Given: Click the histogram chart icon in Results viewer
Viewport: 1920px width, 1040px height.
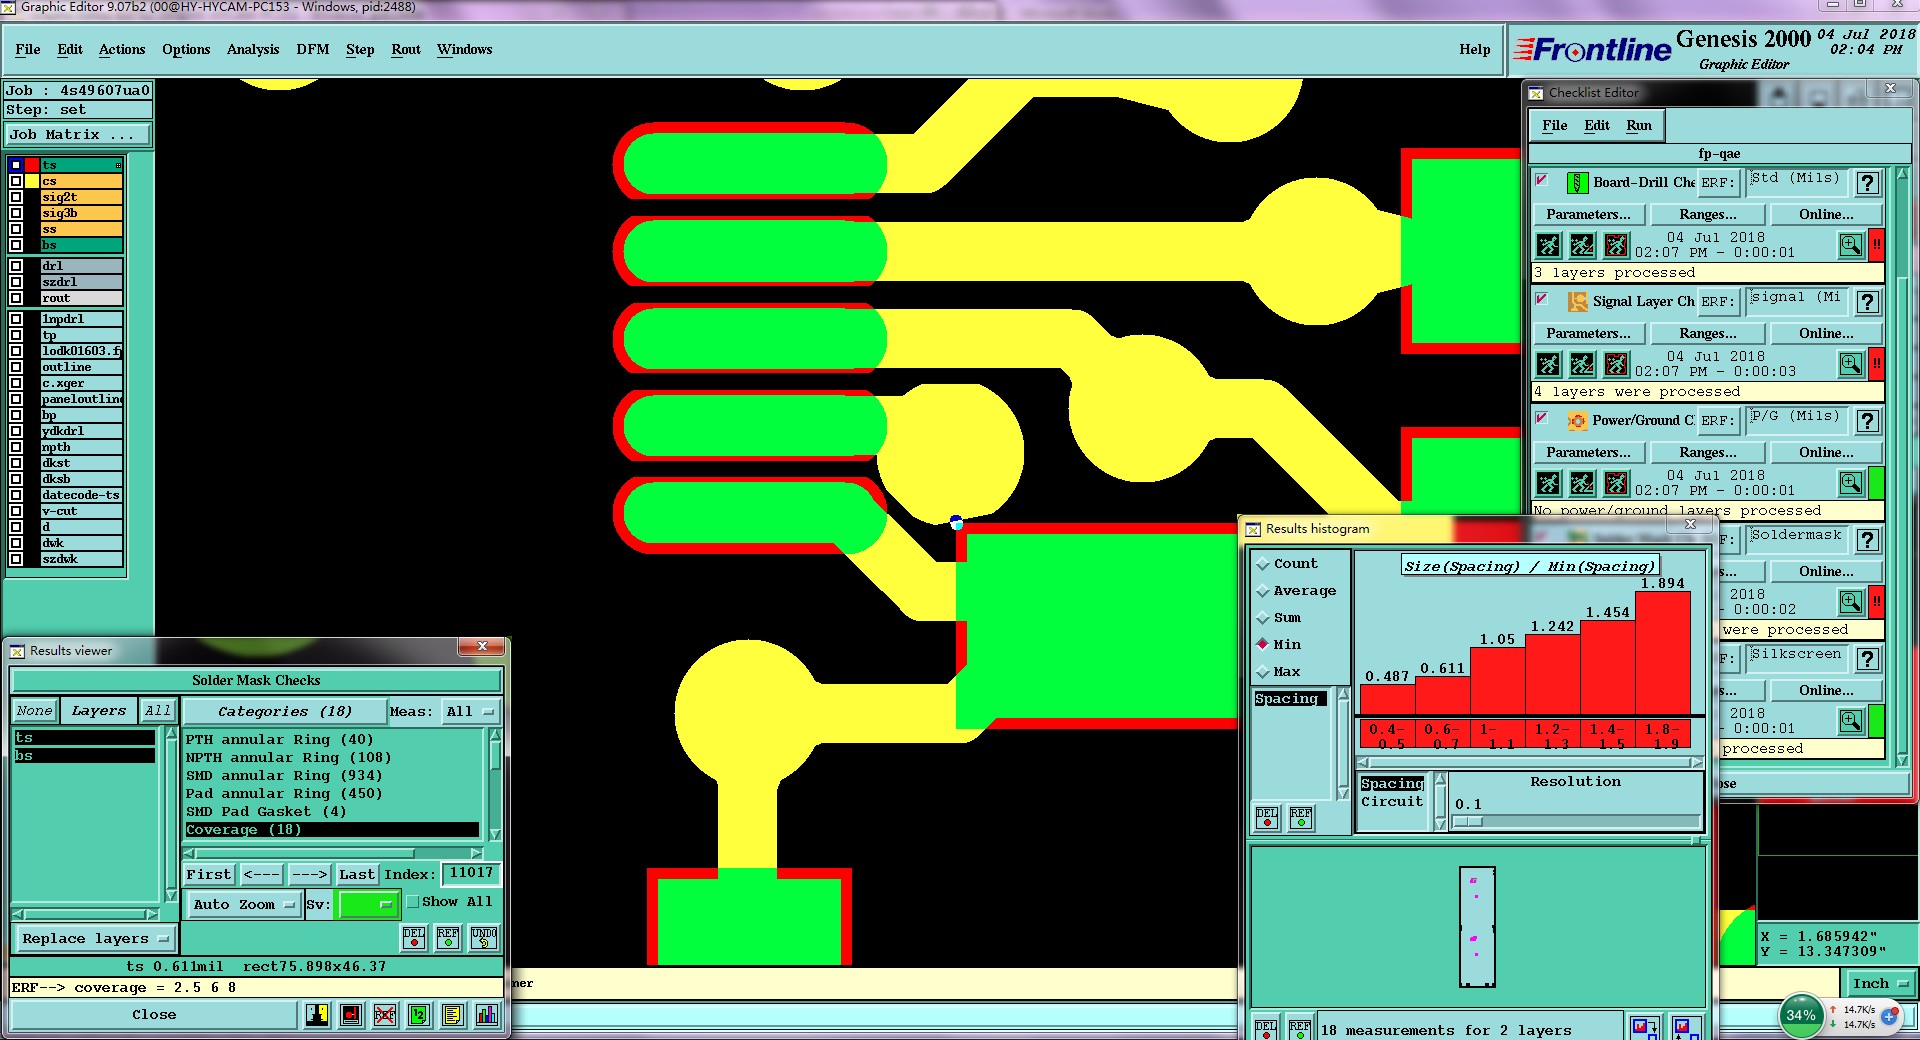Looking at the screenshot, I should tap(487, 1015).
